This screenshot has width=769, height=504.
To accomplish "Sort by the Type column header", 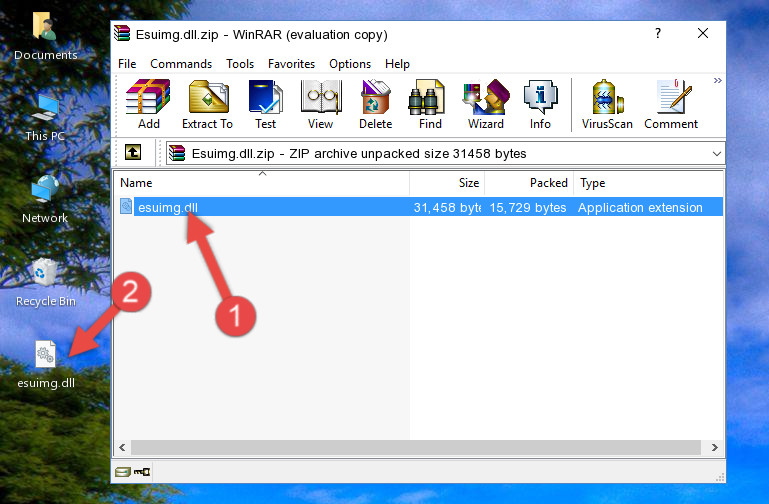I will [648, 183].
